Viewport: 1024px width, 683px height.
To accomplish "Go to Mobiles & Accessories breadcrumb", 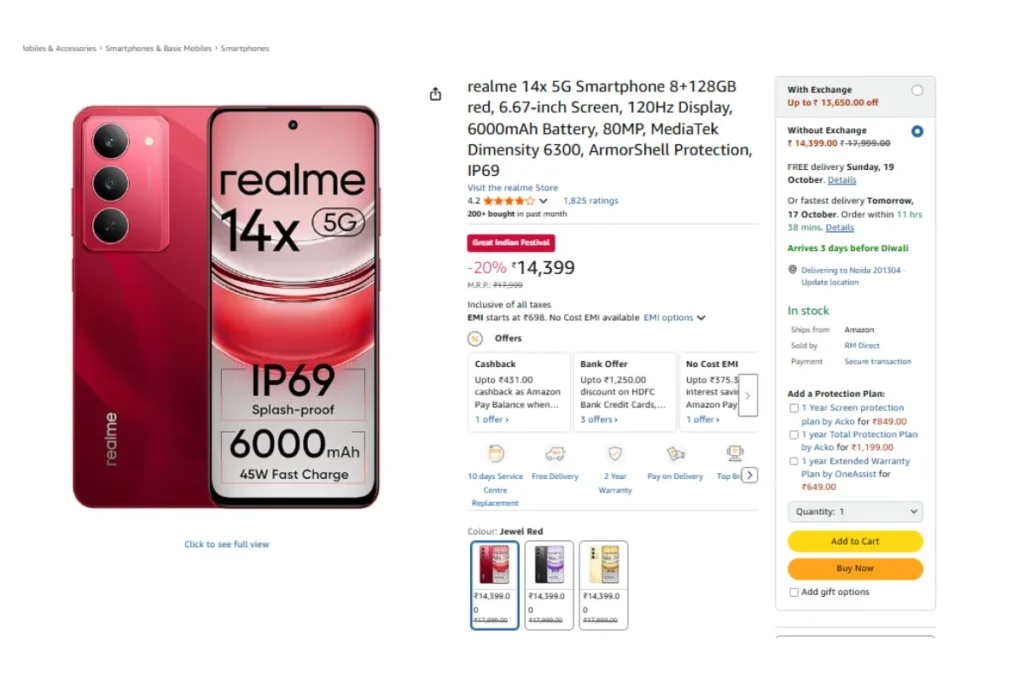I will [60, 48].
